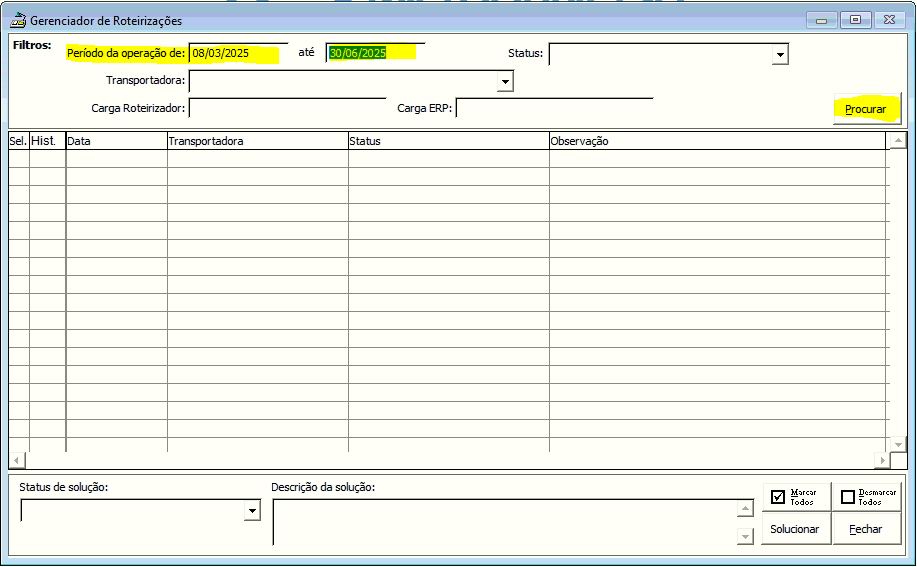Click inside the Descrição da solução text box
This screenshot has width=917, height=567.
point(504,522)
